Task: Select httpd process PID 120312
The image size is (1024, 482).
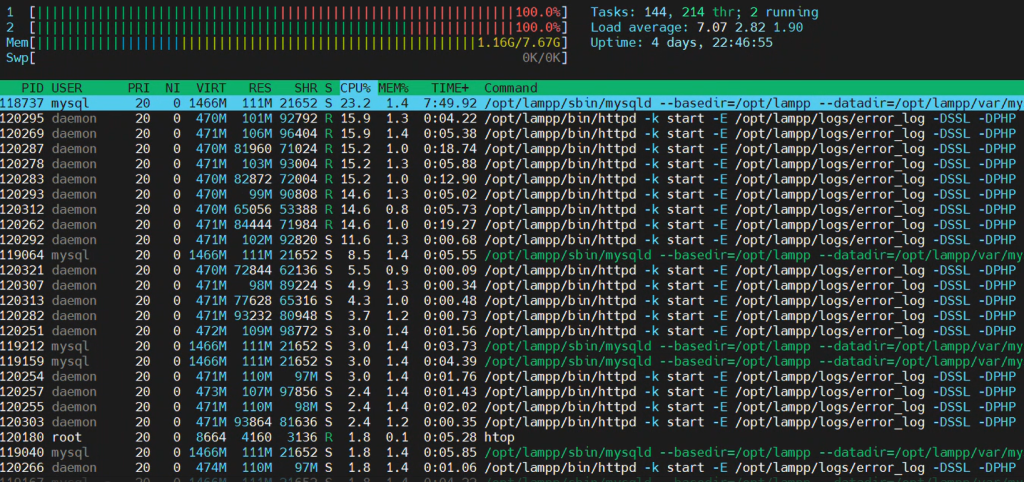Action: pos(512,209)
